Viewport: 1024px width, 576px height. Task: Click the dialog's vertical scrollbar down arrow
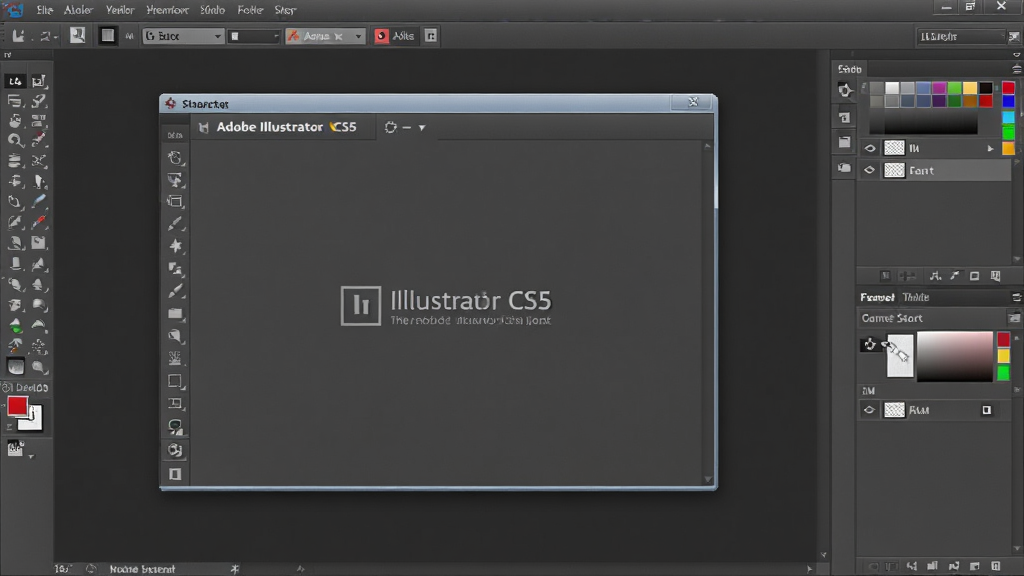pos(708,479)
